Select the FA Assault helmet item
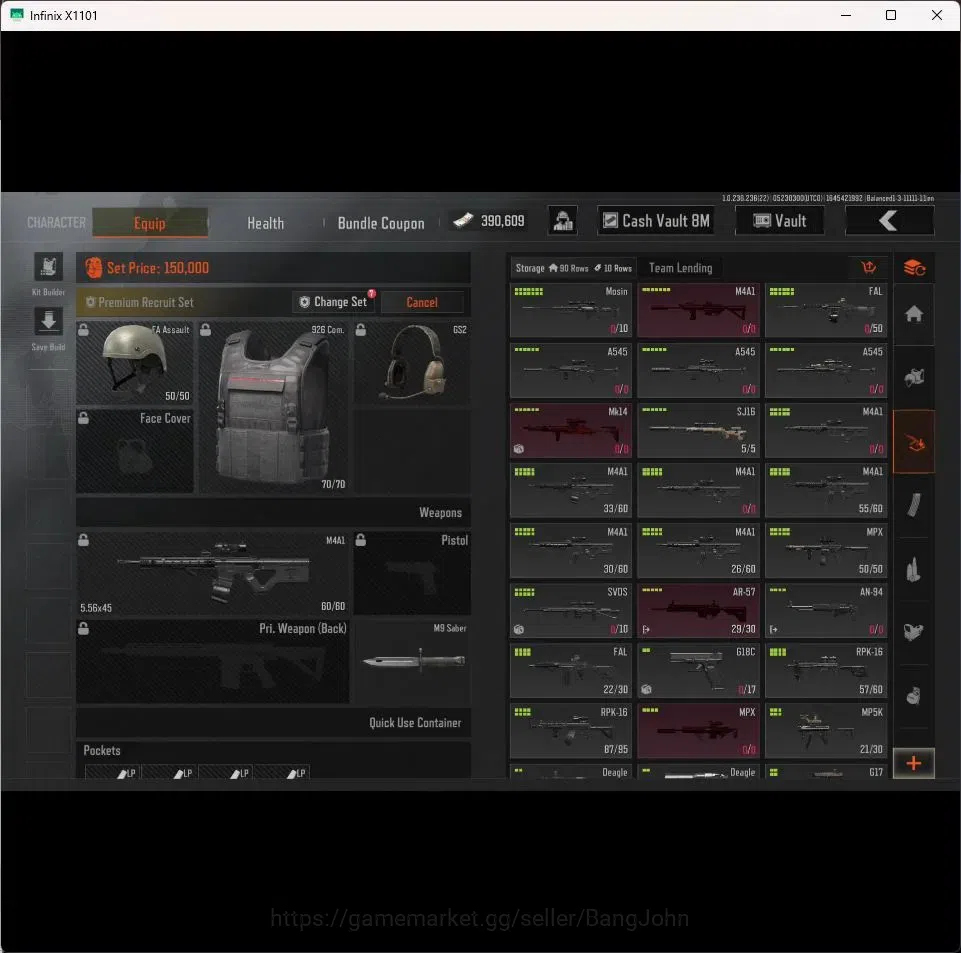961x953 pixels. click(135, 363)
